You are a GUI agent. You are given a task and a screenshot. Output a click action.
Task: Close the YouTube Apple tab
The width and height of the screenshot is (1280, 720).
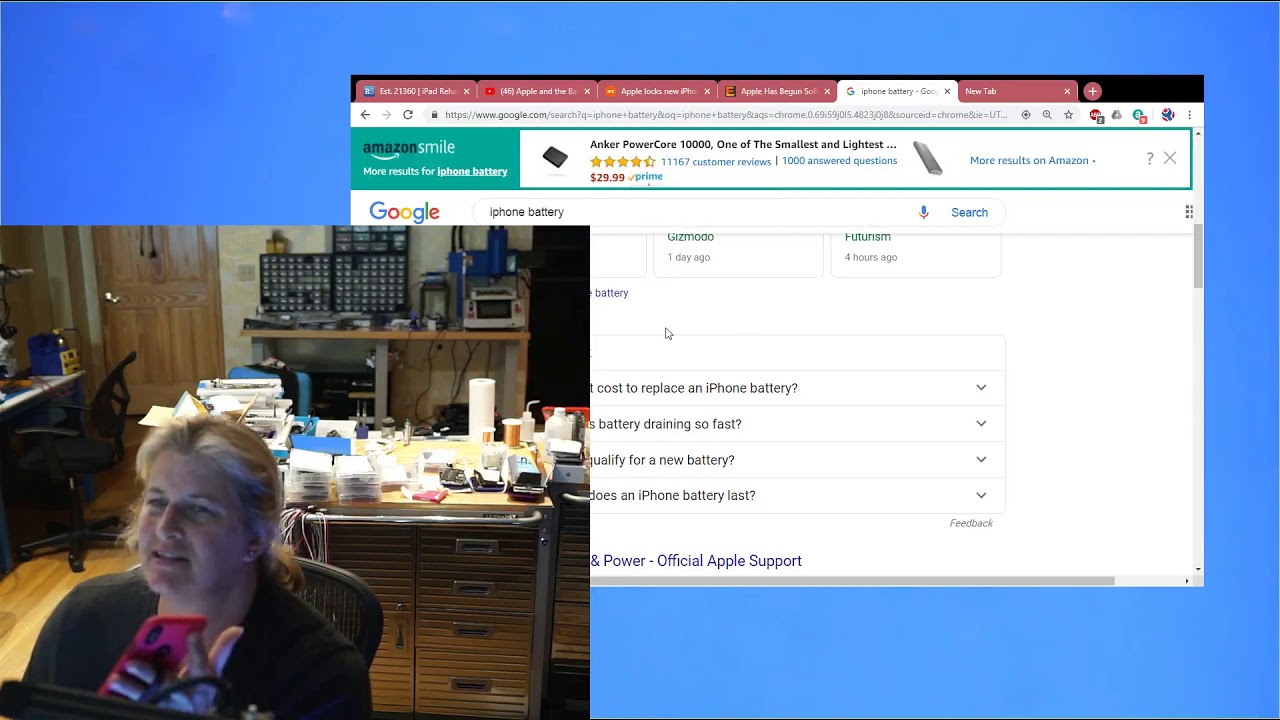587,91
